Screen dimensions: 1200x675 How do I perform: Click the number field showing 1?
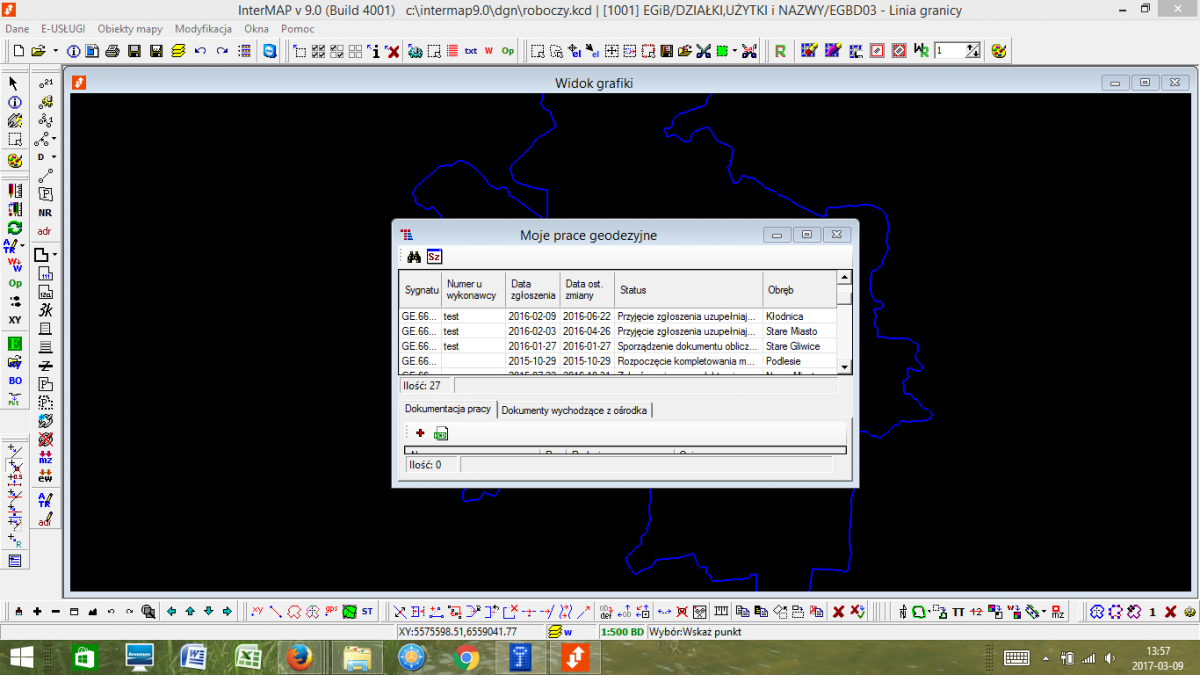pos(950,50)
